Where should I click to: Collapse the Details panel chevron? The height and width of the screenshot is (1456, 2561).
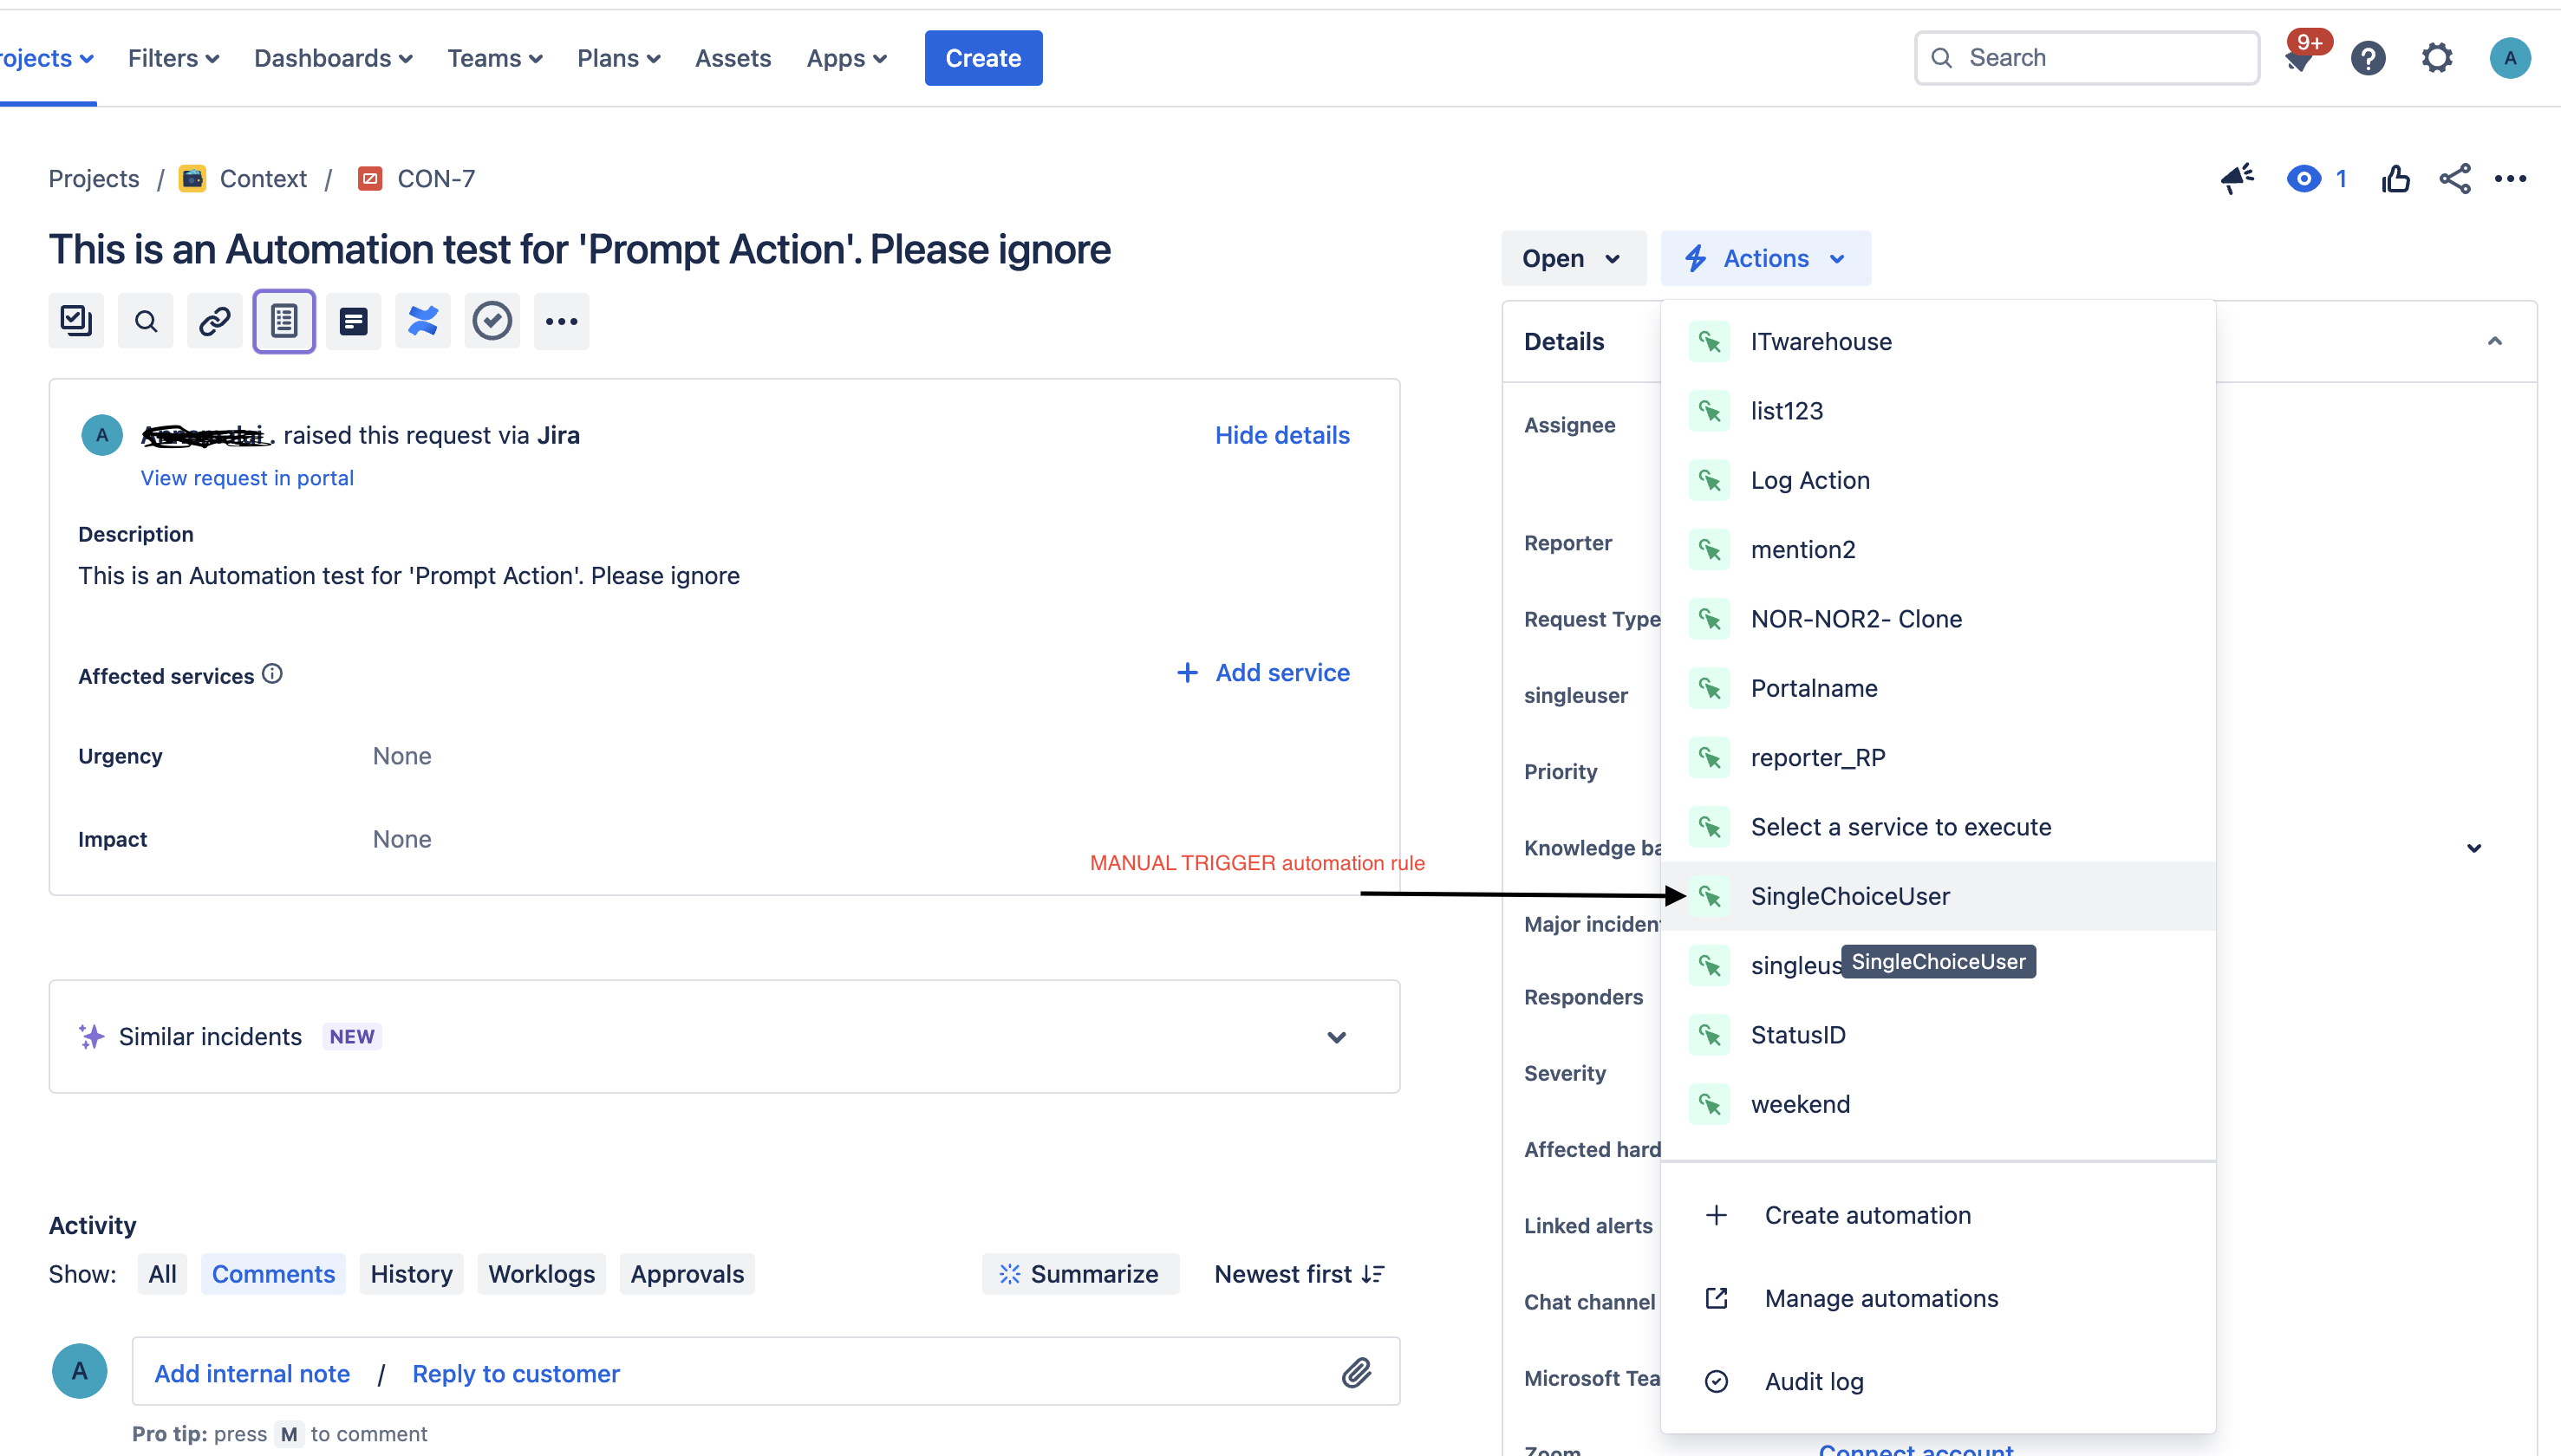tap(2494, 341)
